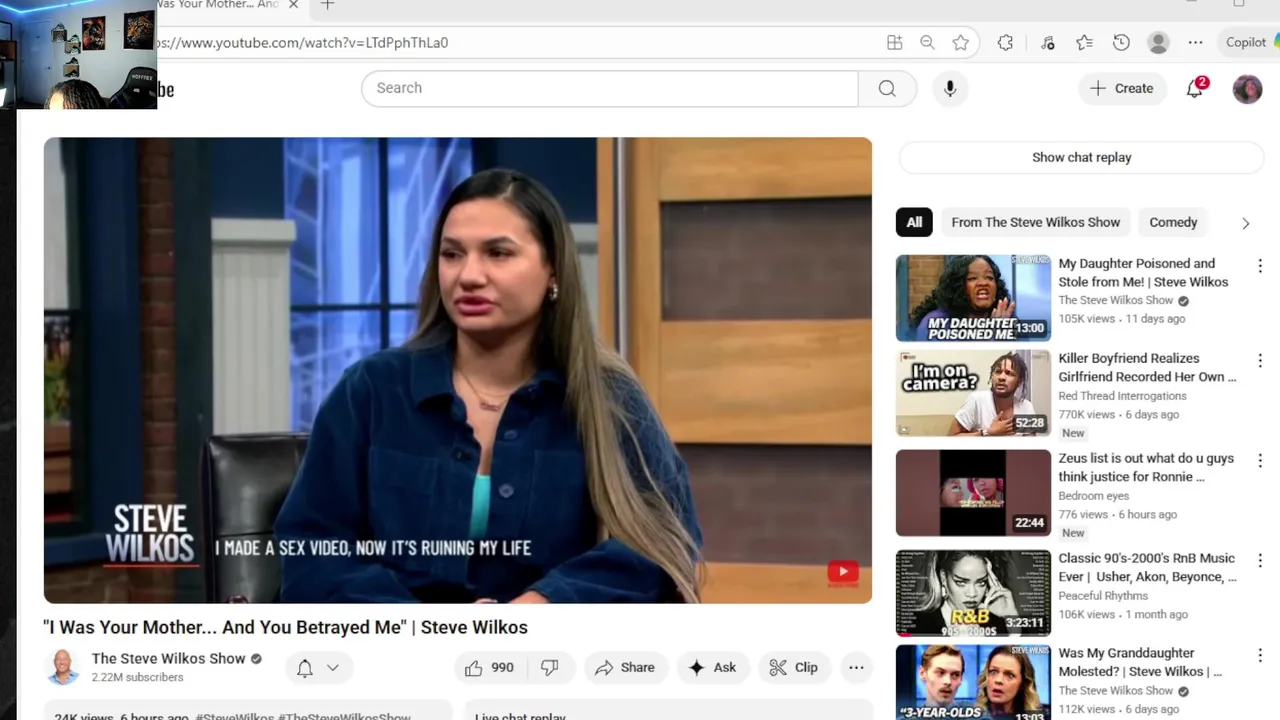
Task: Open The Steve Wilkos Show channel name
Action: (x=168, y=658)
